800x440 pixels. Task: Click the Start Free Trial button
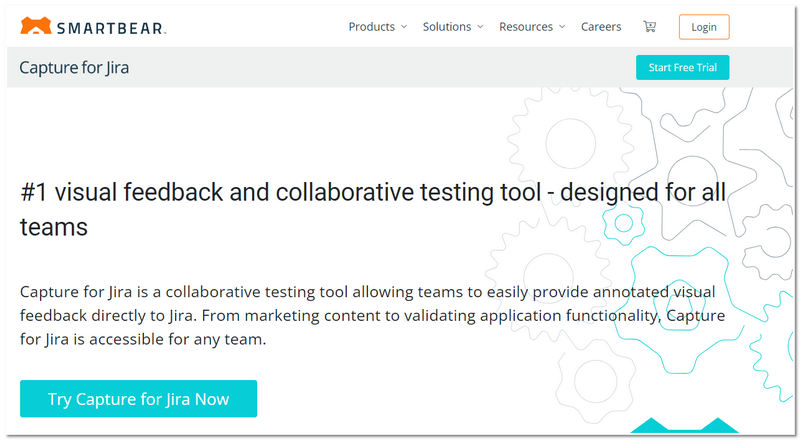[x=682, y=68]
